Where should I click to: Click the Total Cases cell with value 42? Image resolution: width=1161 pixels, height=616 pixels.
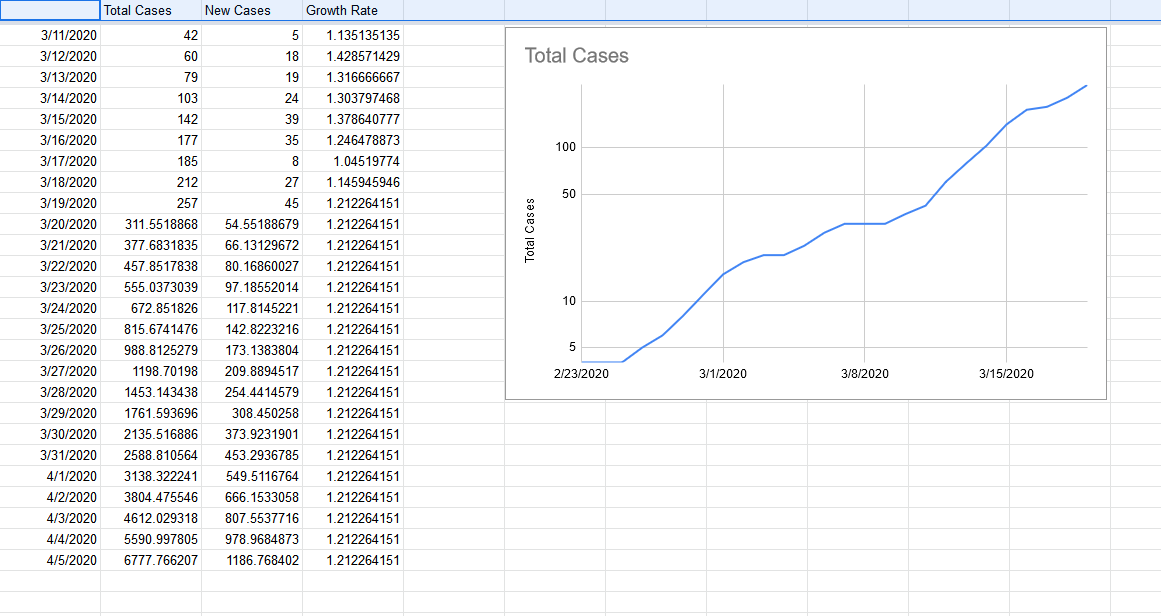tap(151, 35)
